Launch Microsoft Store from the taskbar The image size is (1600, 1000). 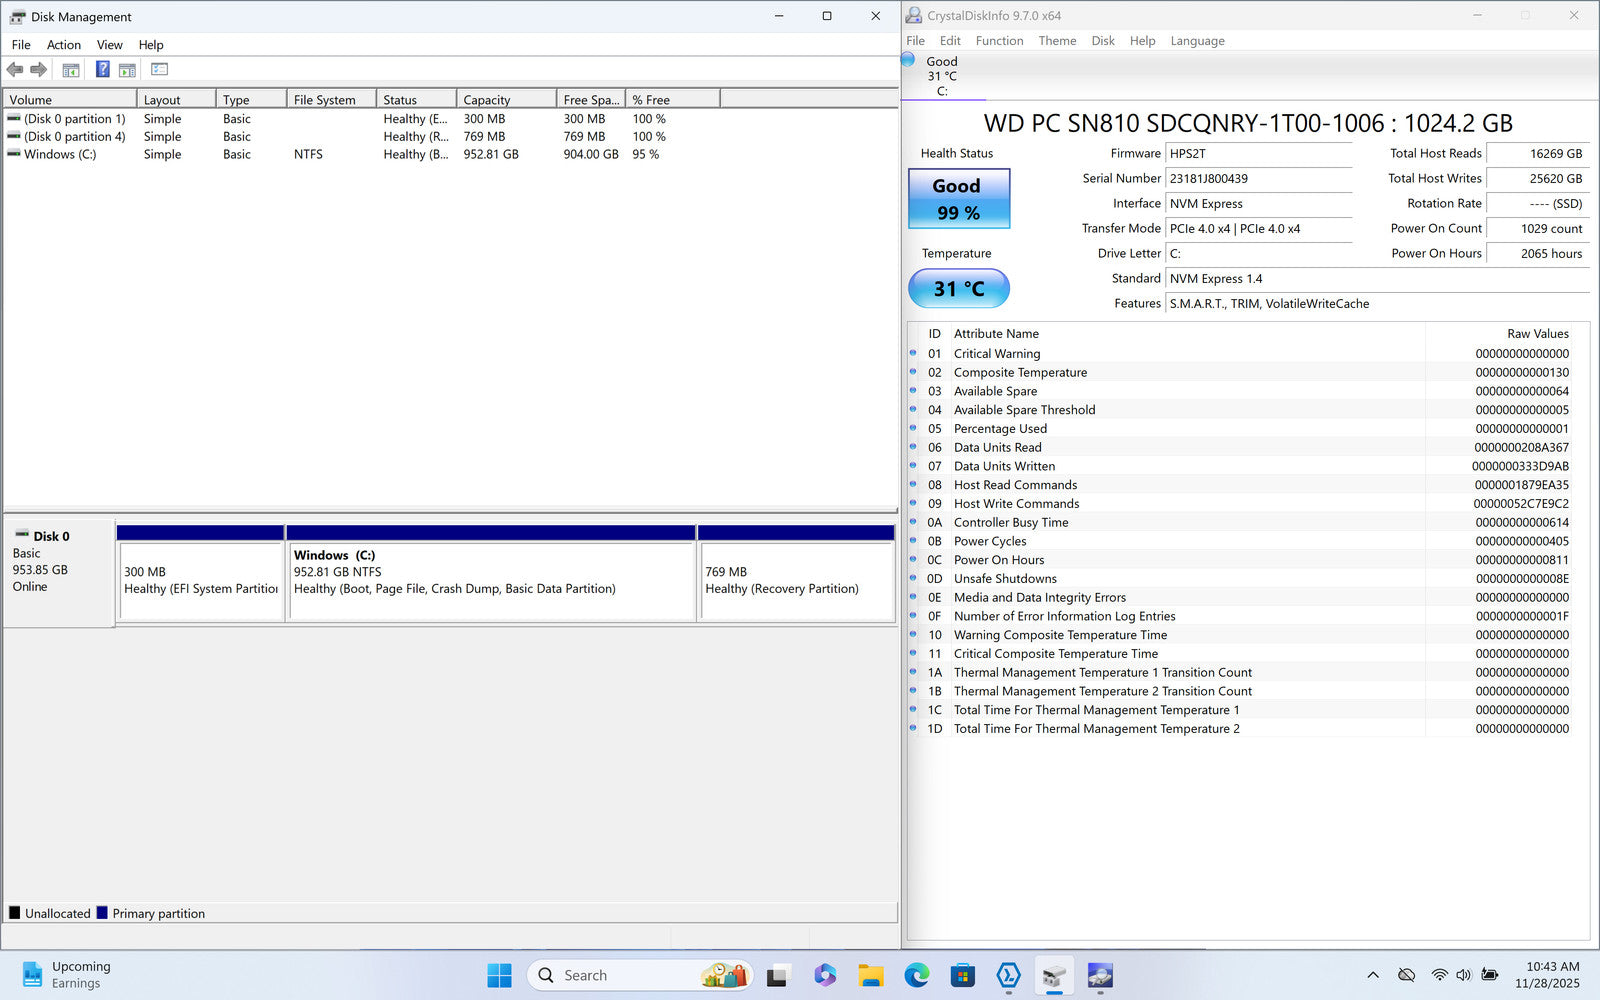click(962, 975)
